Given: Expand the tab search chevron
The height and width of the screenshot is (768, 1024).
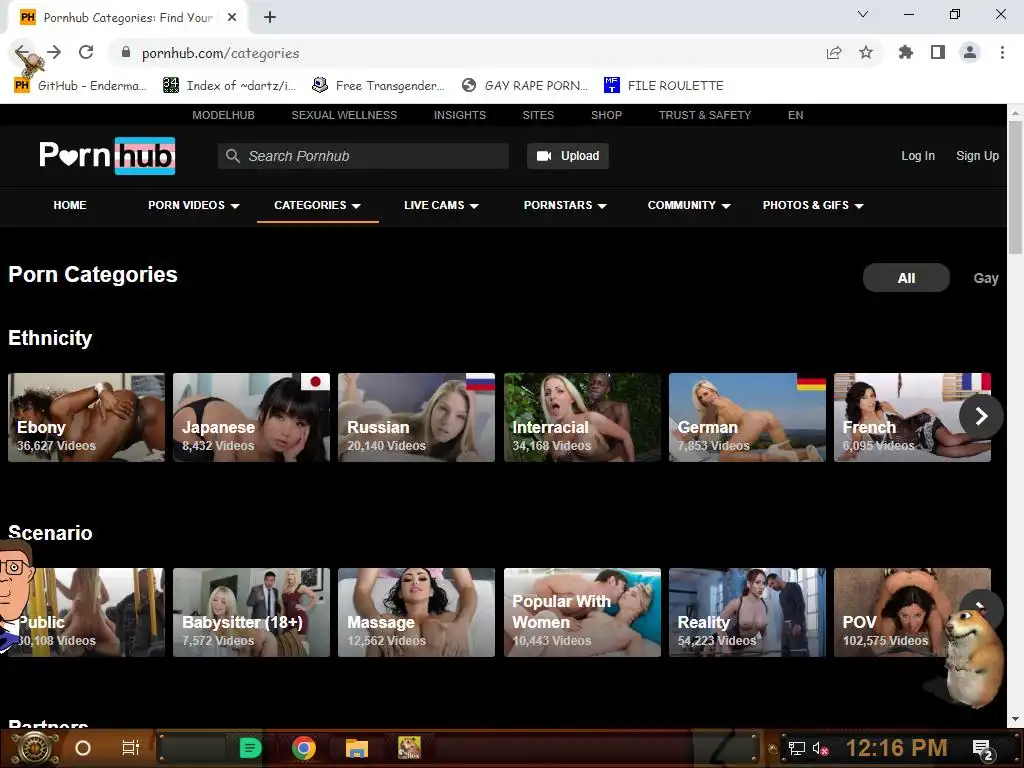Looking at the screenshot, I should coord(863,14).
